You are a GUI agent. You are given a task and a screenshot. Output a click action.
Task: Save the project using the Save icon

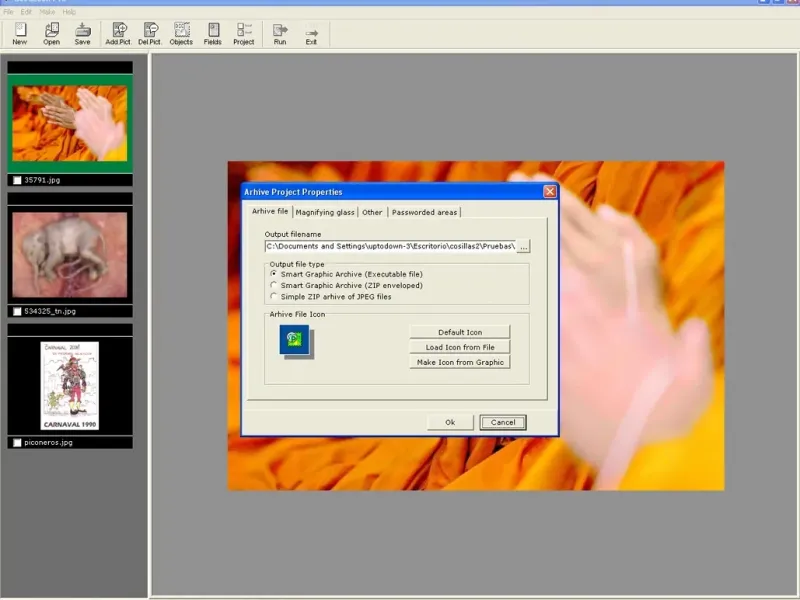(83, 34)
